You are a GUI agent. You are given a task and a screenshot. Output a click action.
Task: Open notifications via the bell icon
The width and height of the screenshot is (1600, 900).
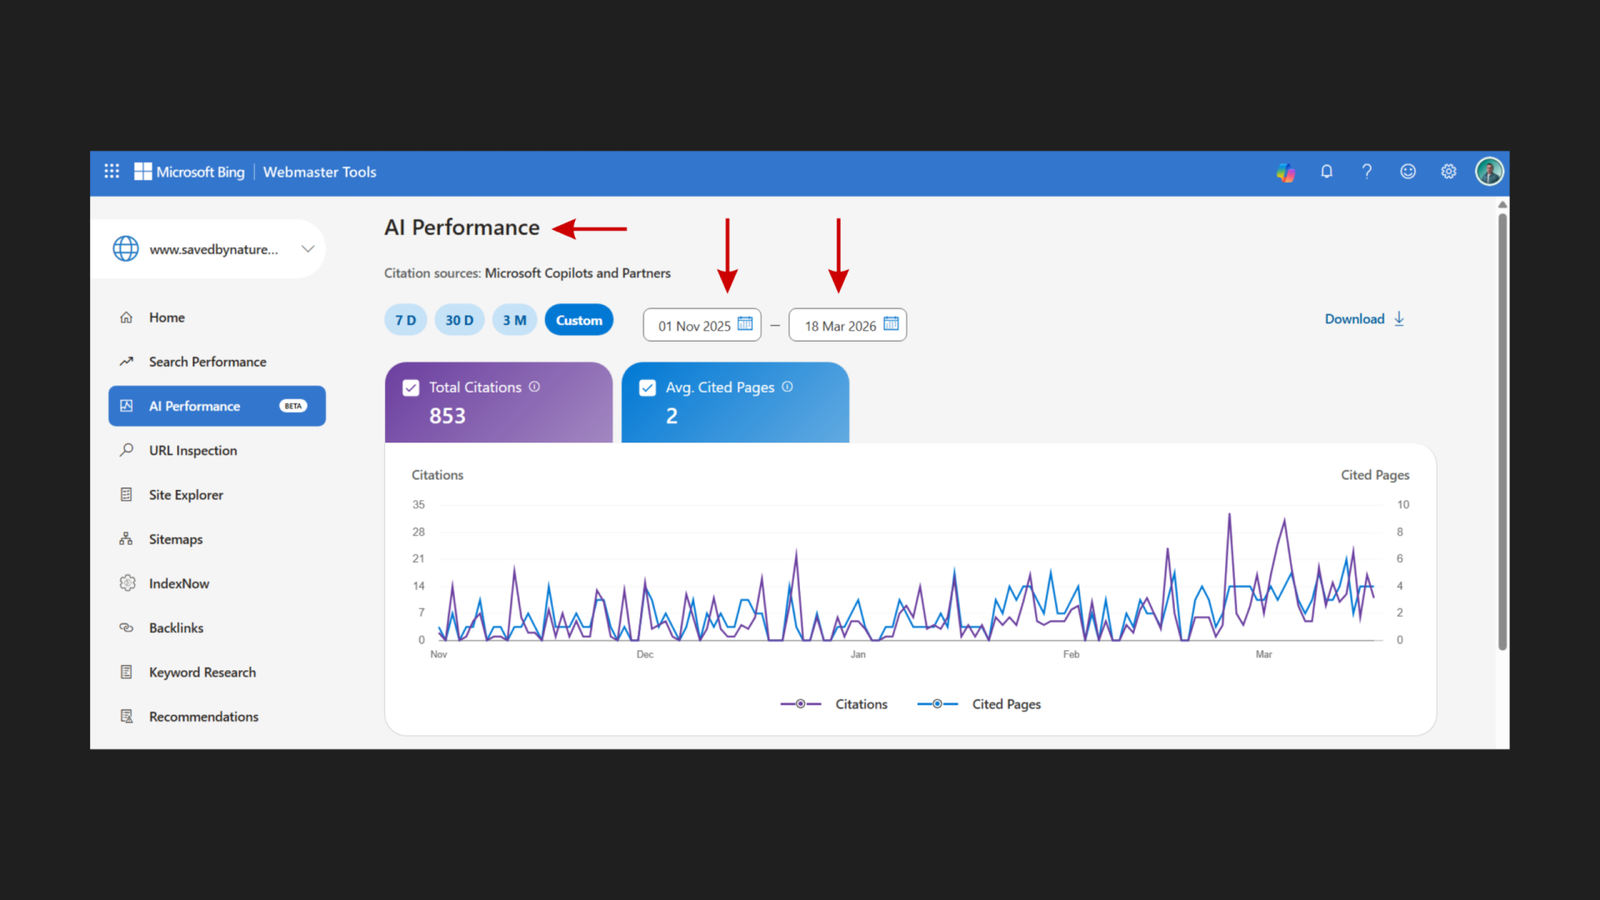coord(1326,171)
